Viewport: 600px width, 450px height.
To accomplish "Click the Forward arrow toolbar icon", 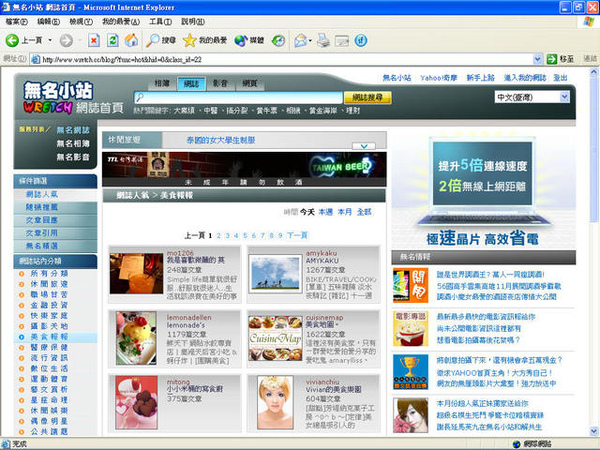I will tap(66, 40).
